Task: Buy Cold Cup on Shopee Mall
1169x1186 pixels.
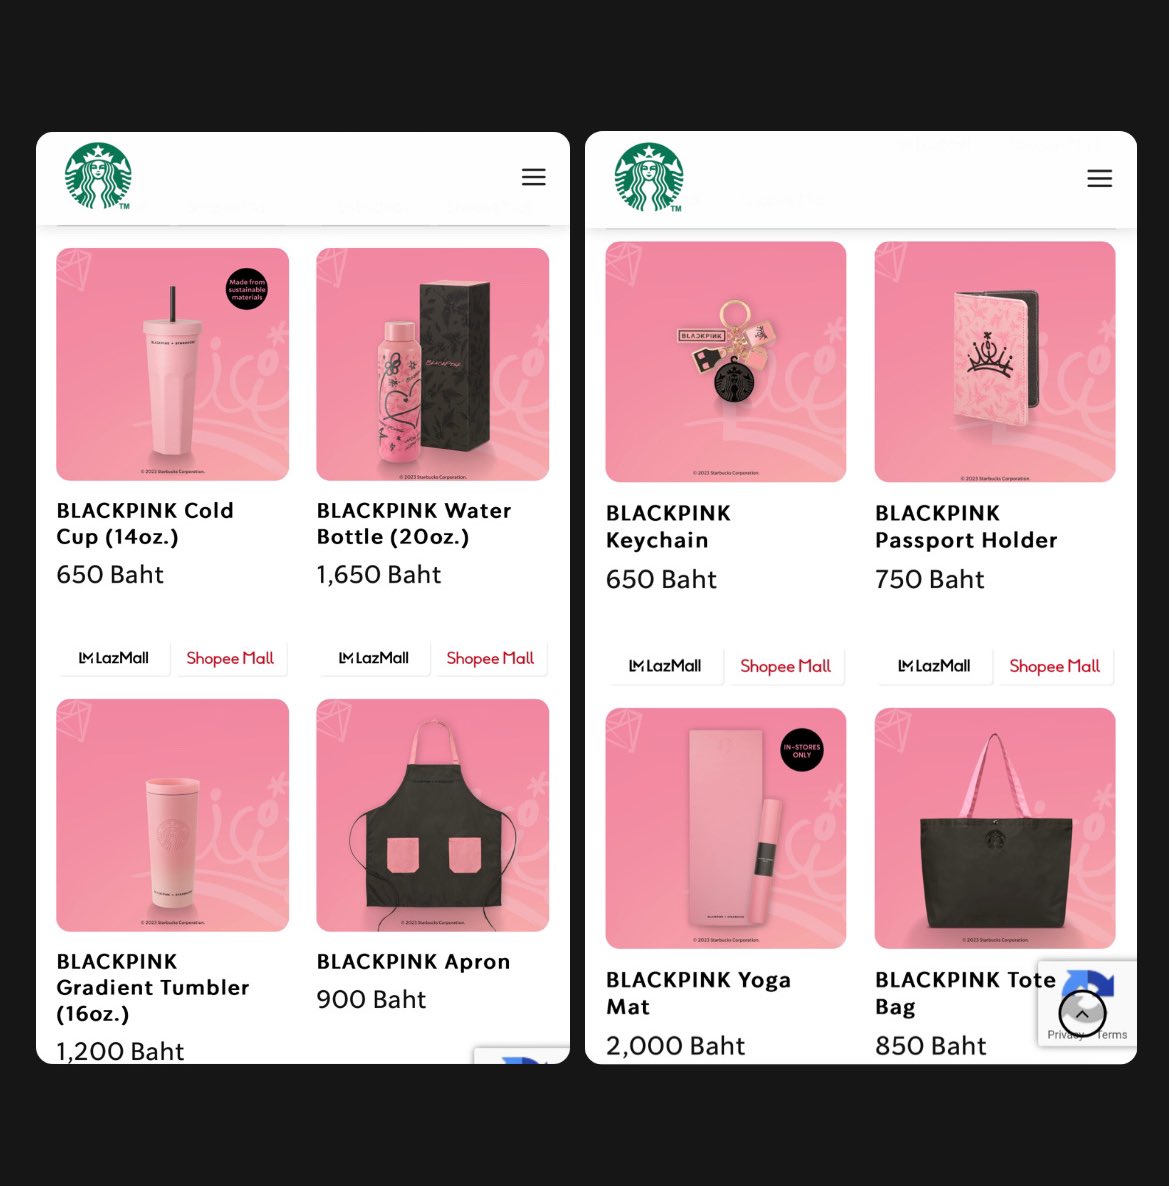Action: [230, 658]
